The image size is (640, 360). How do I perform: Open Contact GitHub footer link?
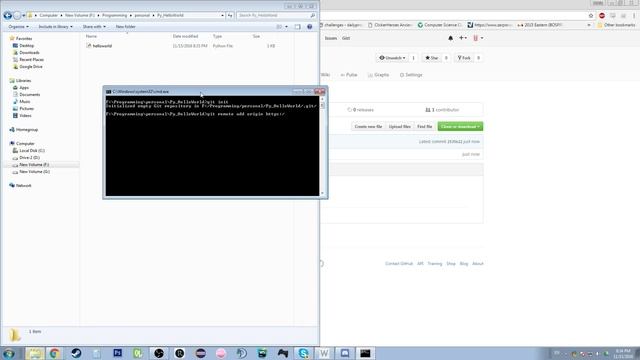point(399,264)
